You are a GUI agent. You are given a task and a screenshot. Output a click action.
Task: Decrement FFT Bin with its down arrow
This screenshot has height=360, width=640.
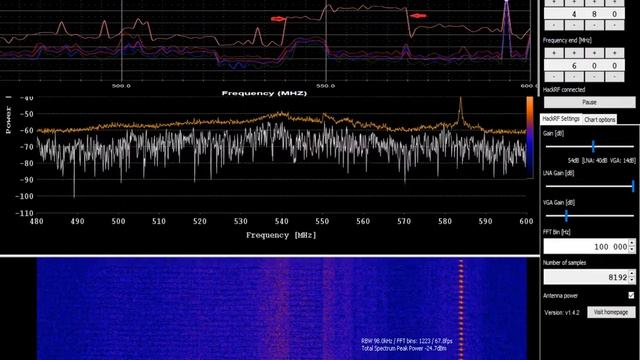tap(632, 250)
